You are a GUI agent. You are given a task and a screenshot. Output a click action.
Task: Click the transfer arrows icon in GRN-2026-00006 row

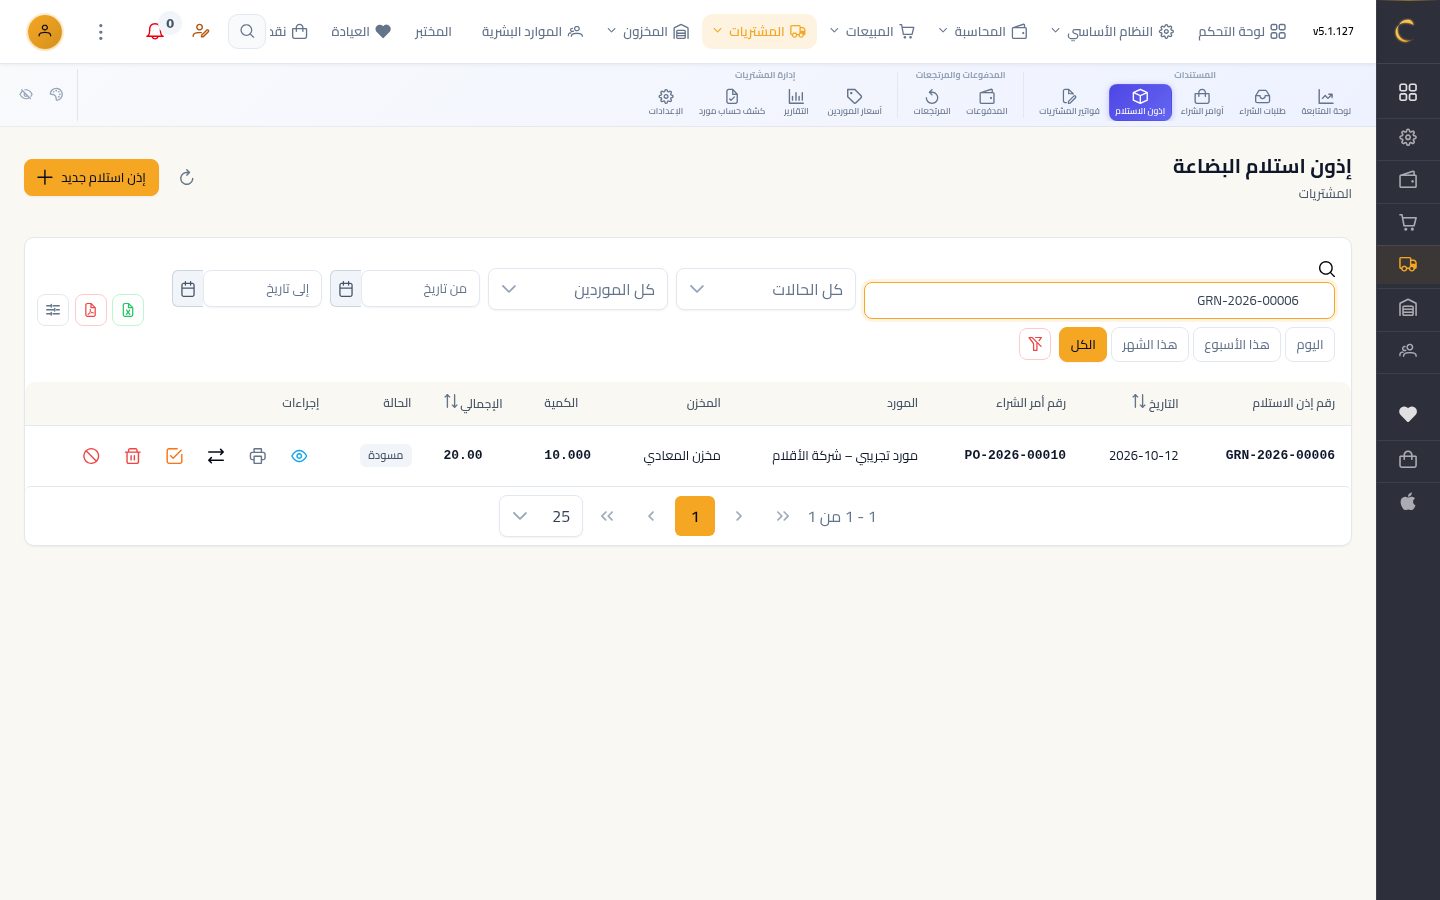pyautogui.click(x=216, y=456)
